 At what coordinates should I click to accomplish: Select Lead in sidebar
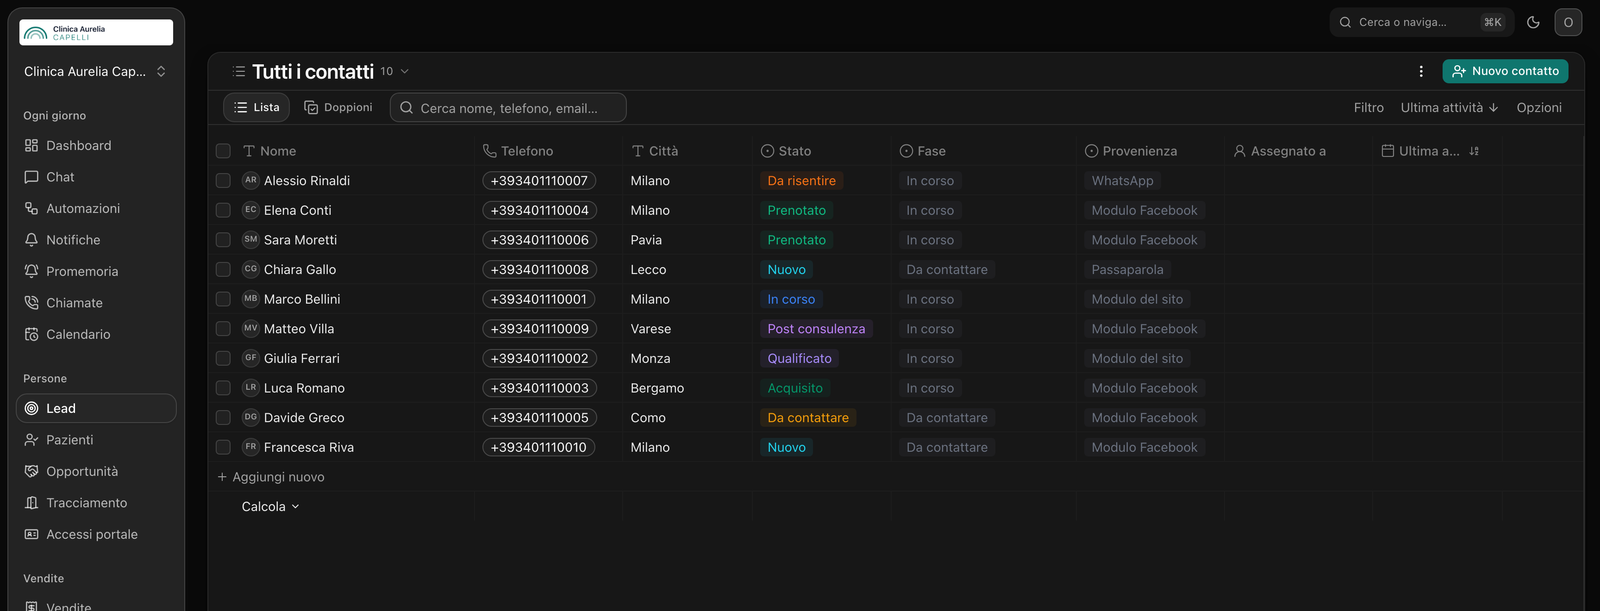(96, 408)
